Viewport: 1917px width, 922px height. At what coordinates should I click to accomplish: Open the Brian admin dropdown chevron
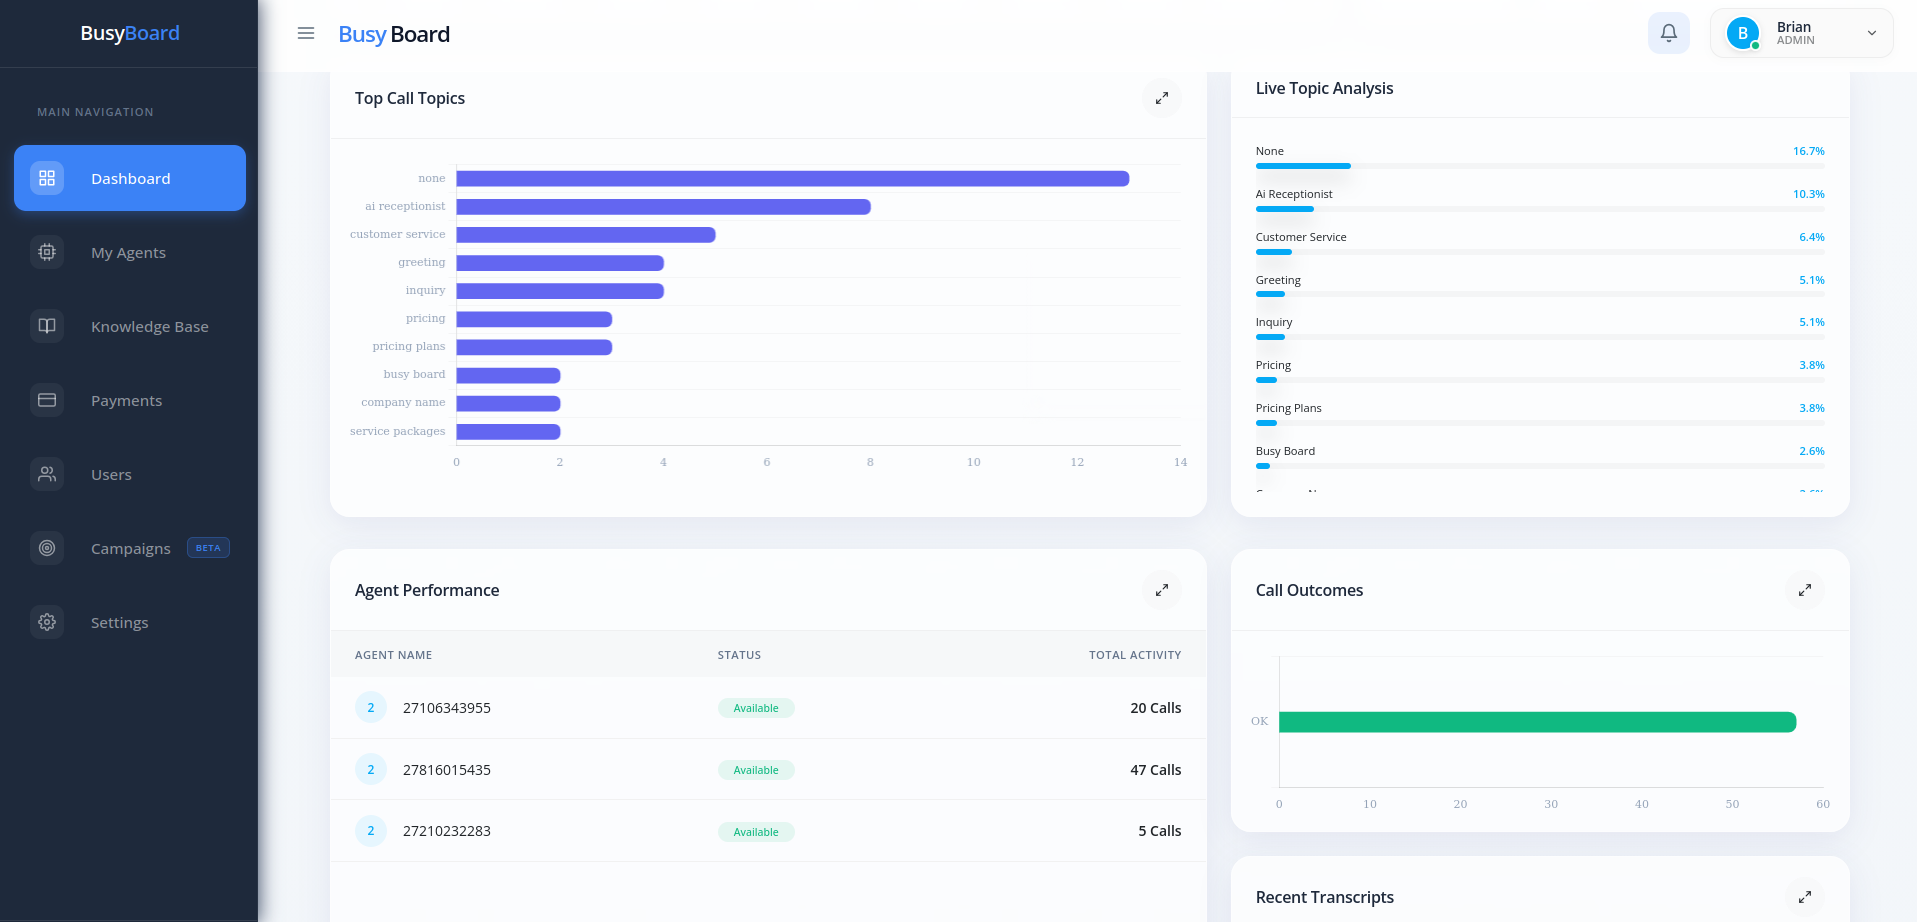tap(1872, 33)
